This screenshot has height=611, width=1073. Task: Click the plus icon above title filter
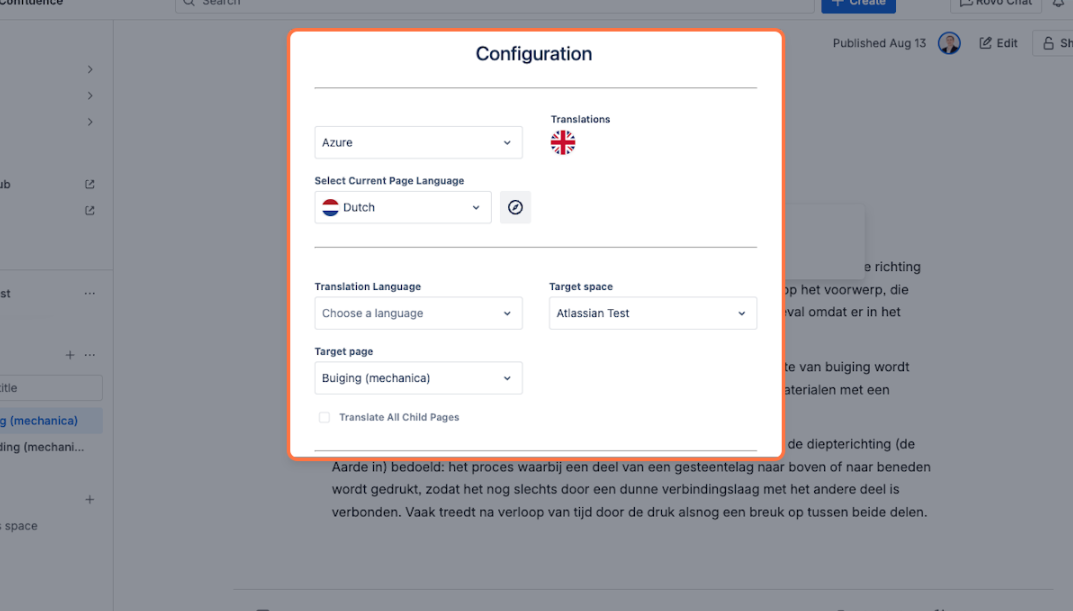(x=70, y=355)
